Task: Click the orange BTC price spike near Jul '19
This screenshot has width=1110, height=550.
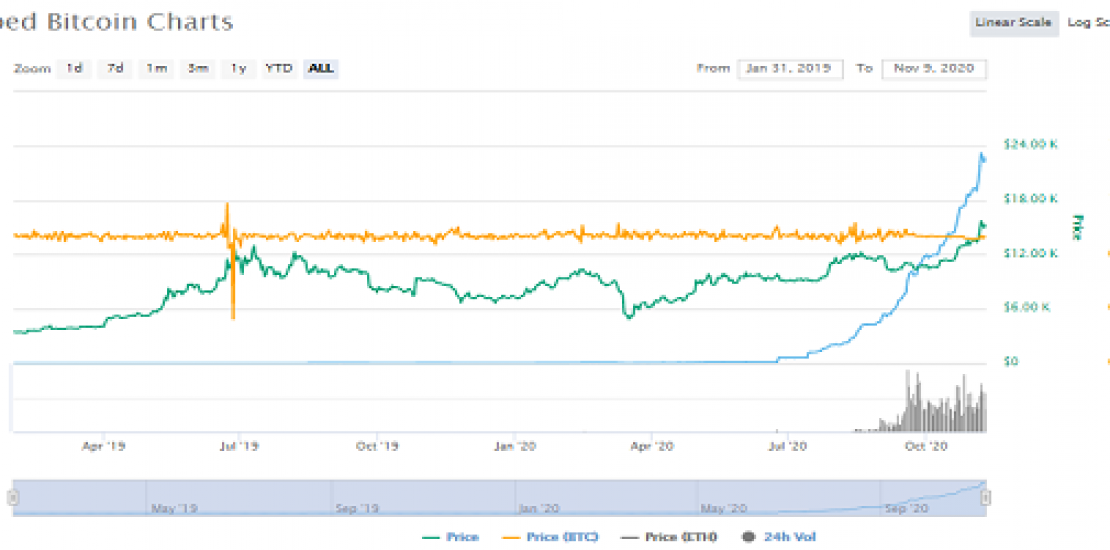Action: 228,215
